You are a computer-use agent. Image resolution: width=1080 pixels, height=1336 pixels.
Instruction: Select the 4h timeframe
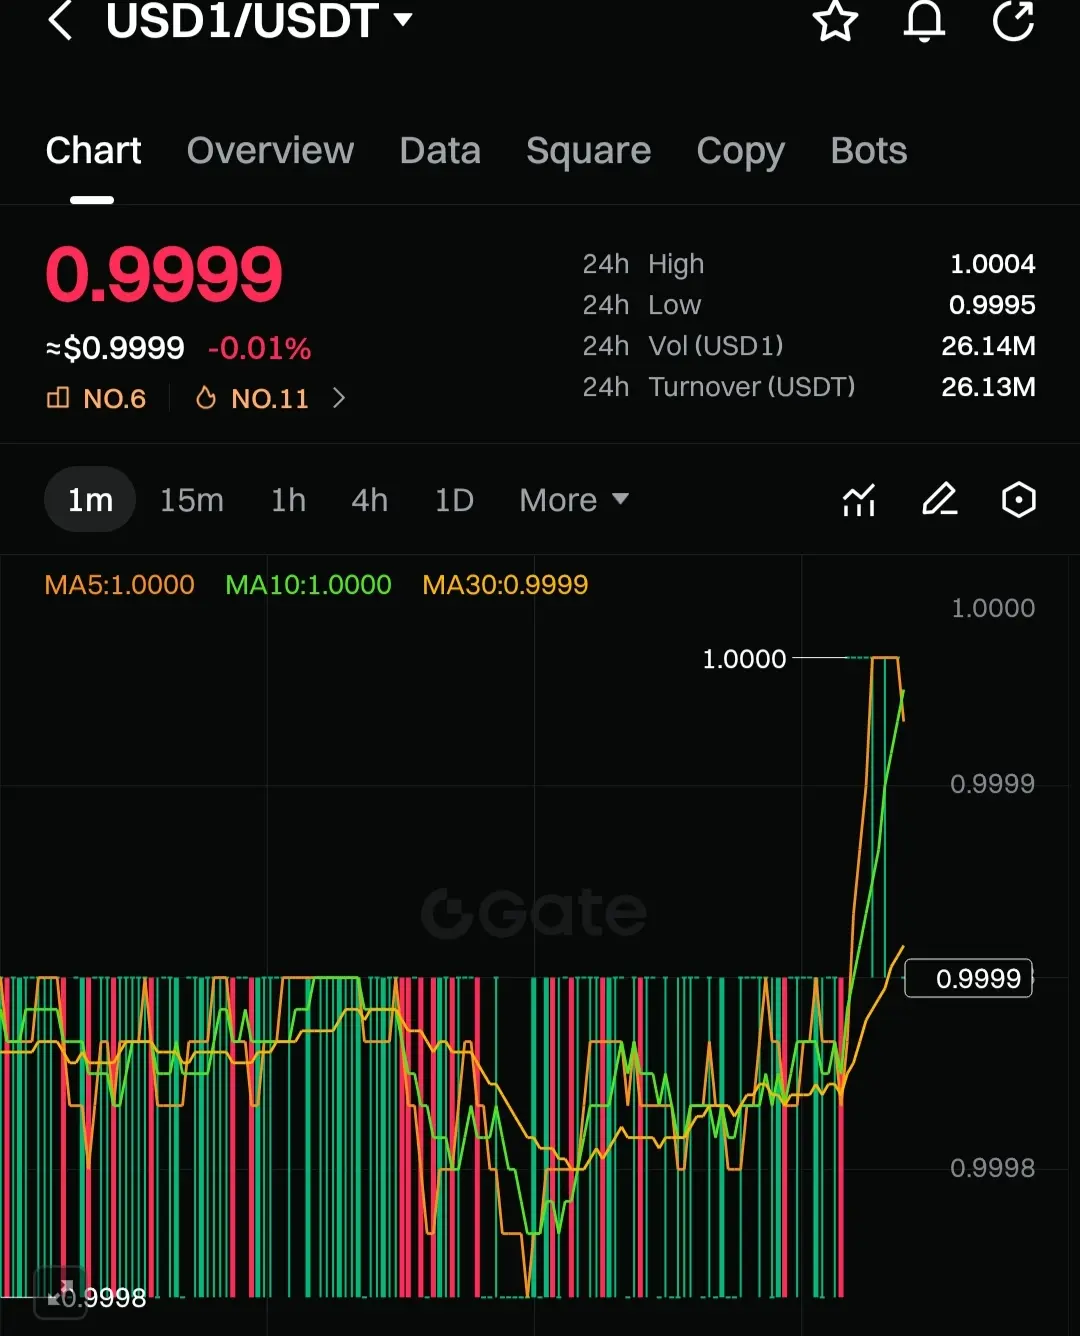pyautogui.click(x=369, y=500)
